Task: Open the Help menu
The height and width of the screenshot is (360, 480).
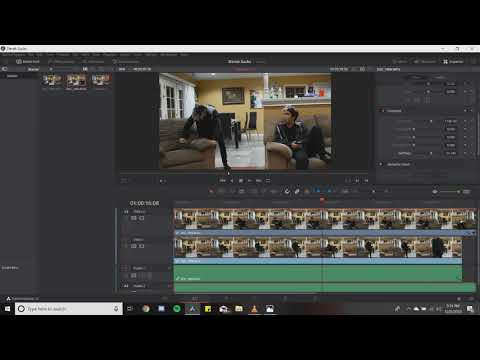Action: 184,54
